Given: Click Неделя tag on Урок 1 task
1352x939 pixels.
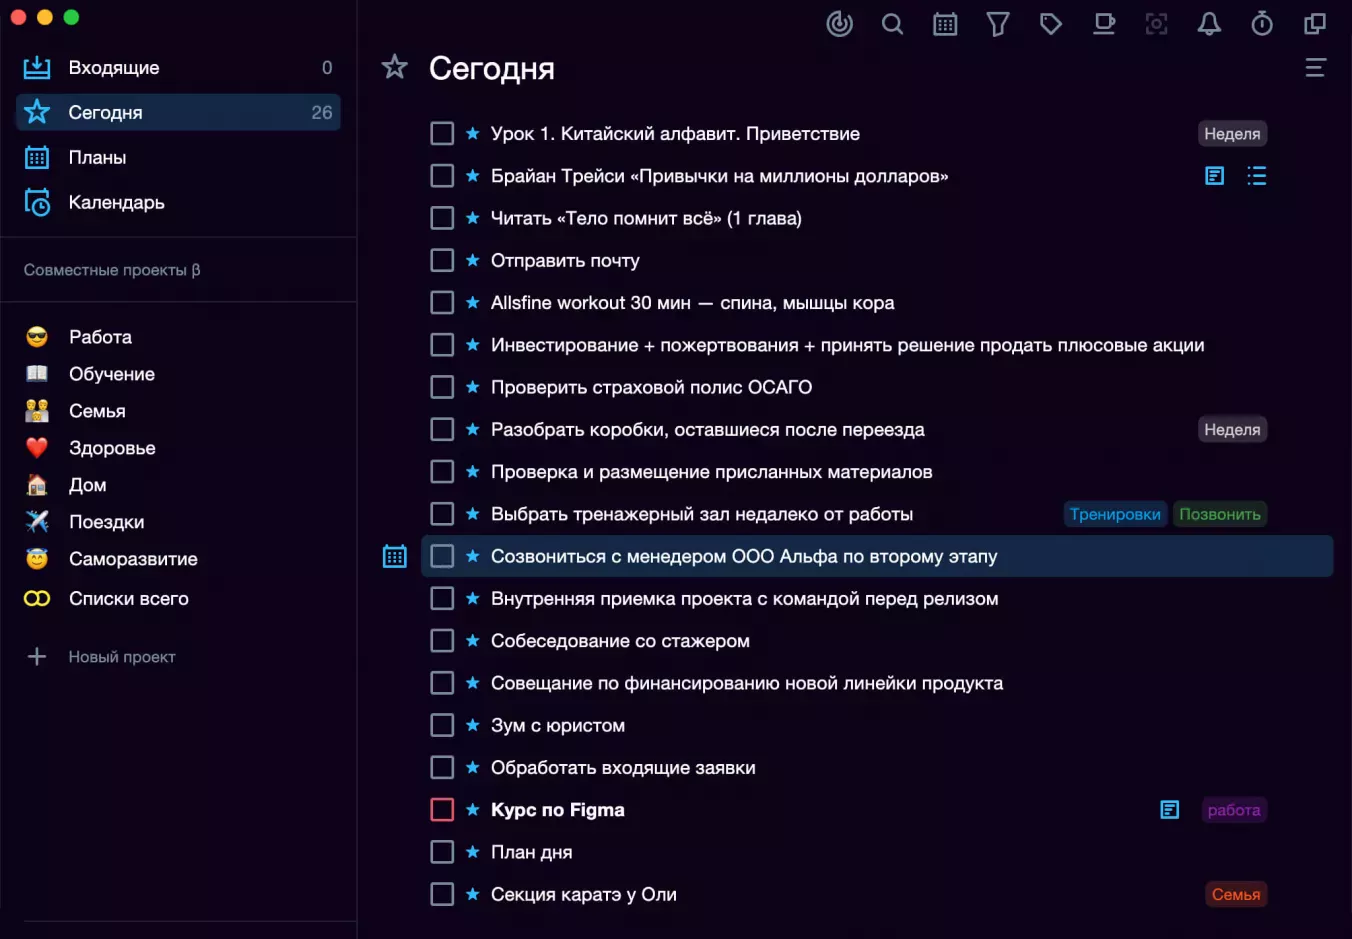Looking at the screenshot, I should 1232,134.
